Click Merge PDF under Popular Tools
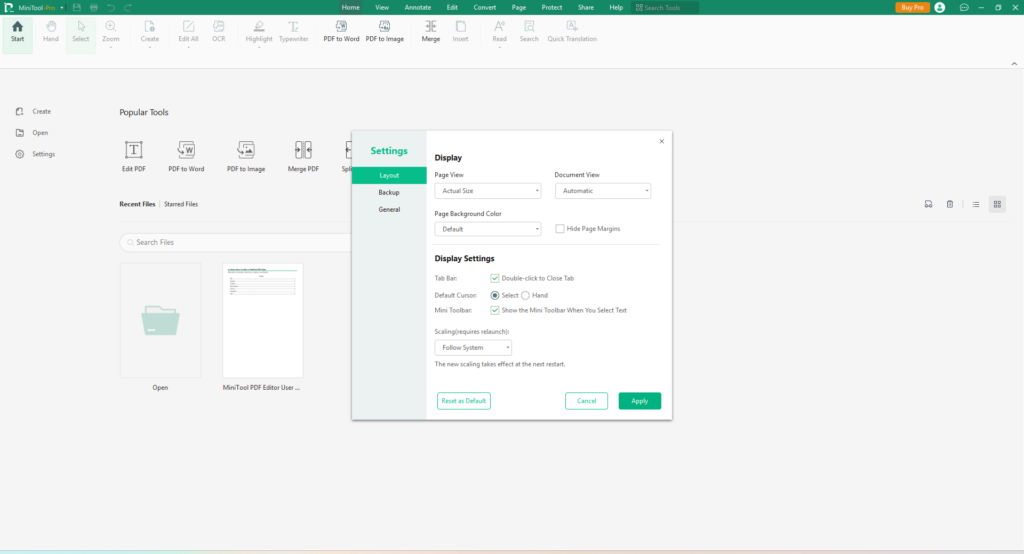Viewport: 1024px width, 554px height. click(x=303, y=156)
